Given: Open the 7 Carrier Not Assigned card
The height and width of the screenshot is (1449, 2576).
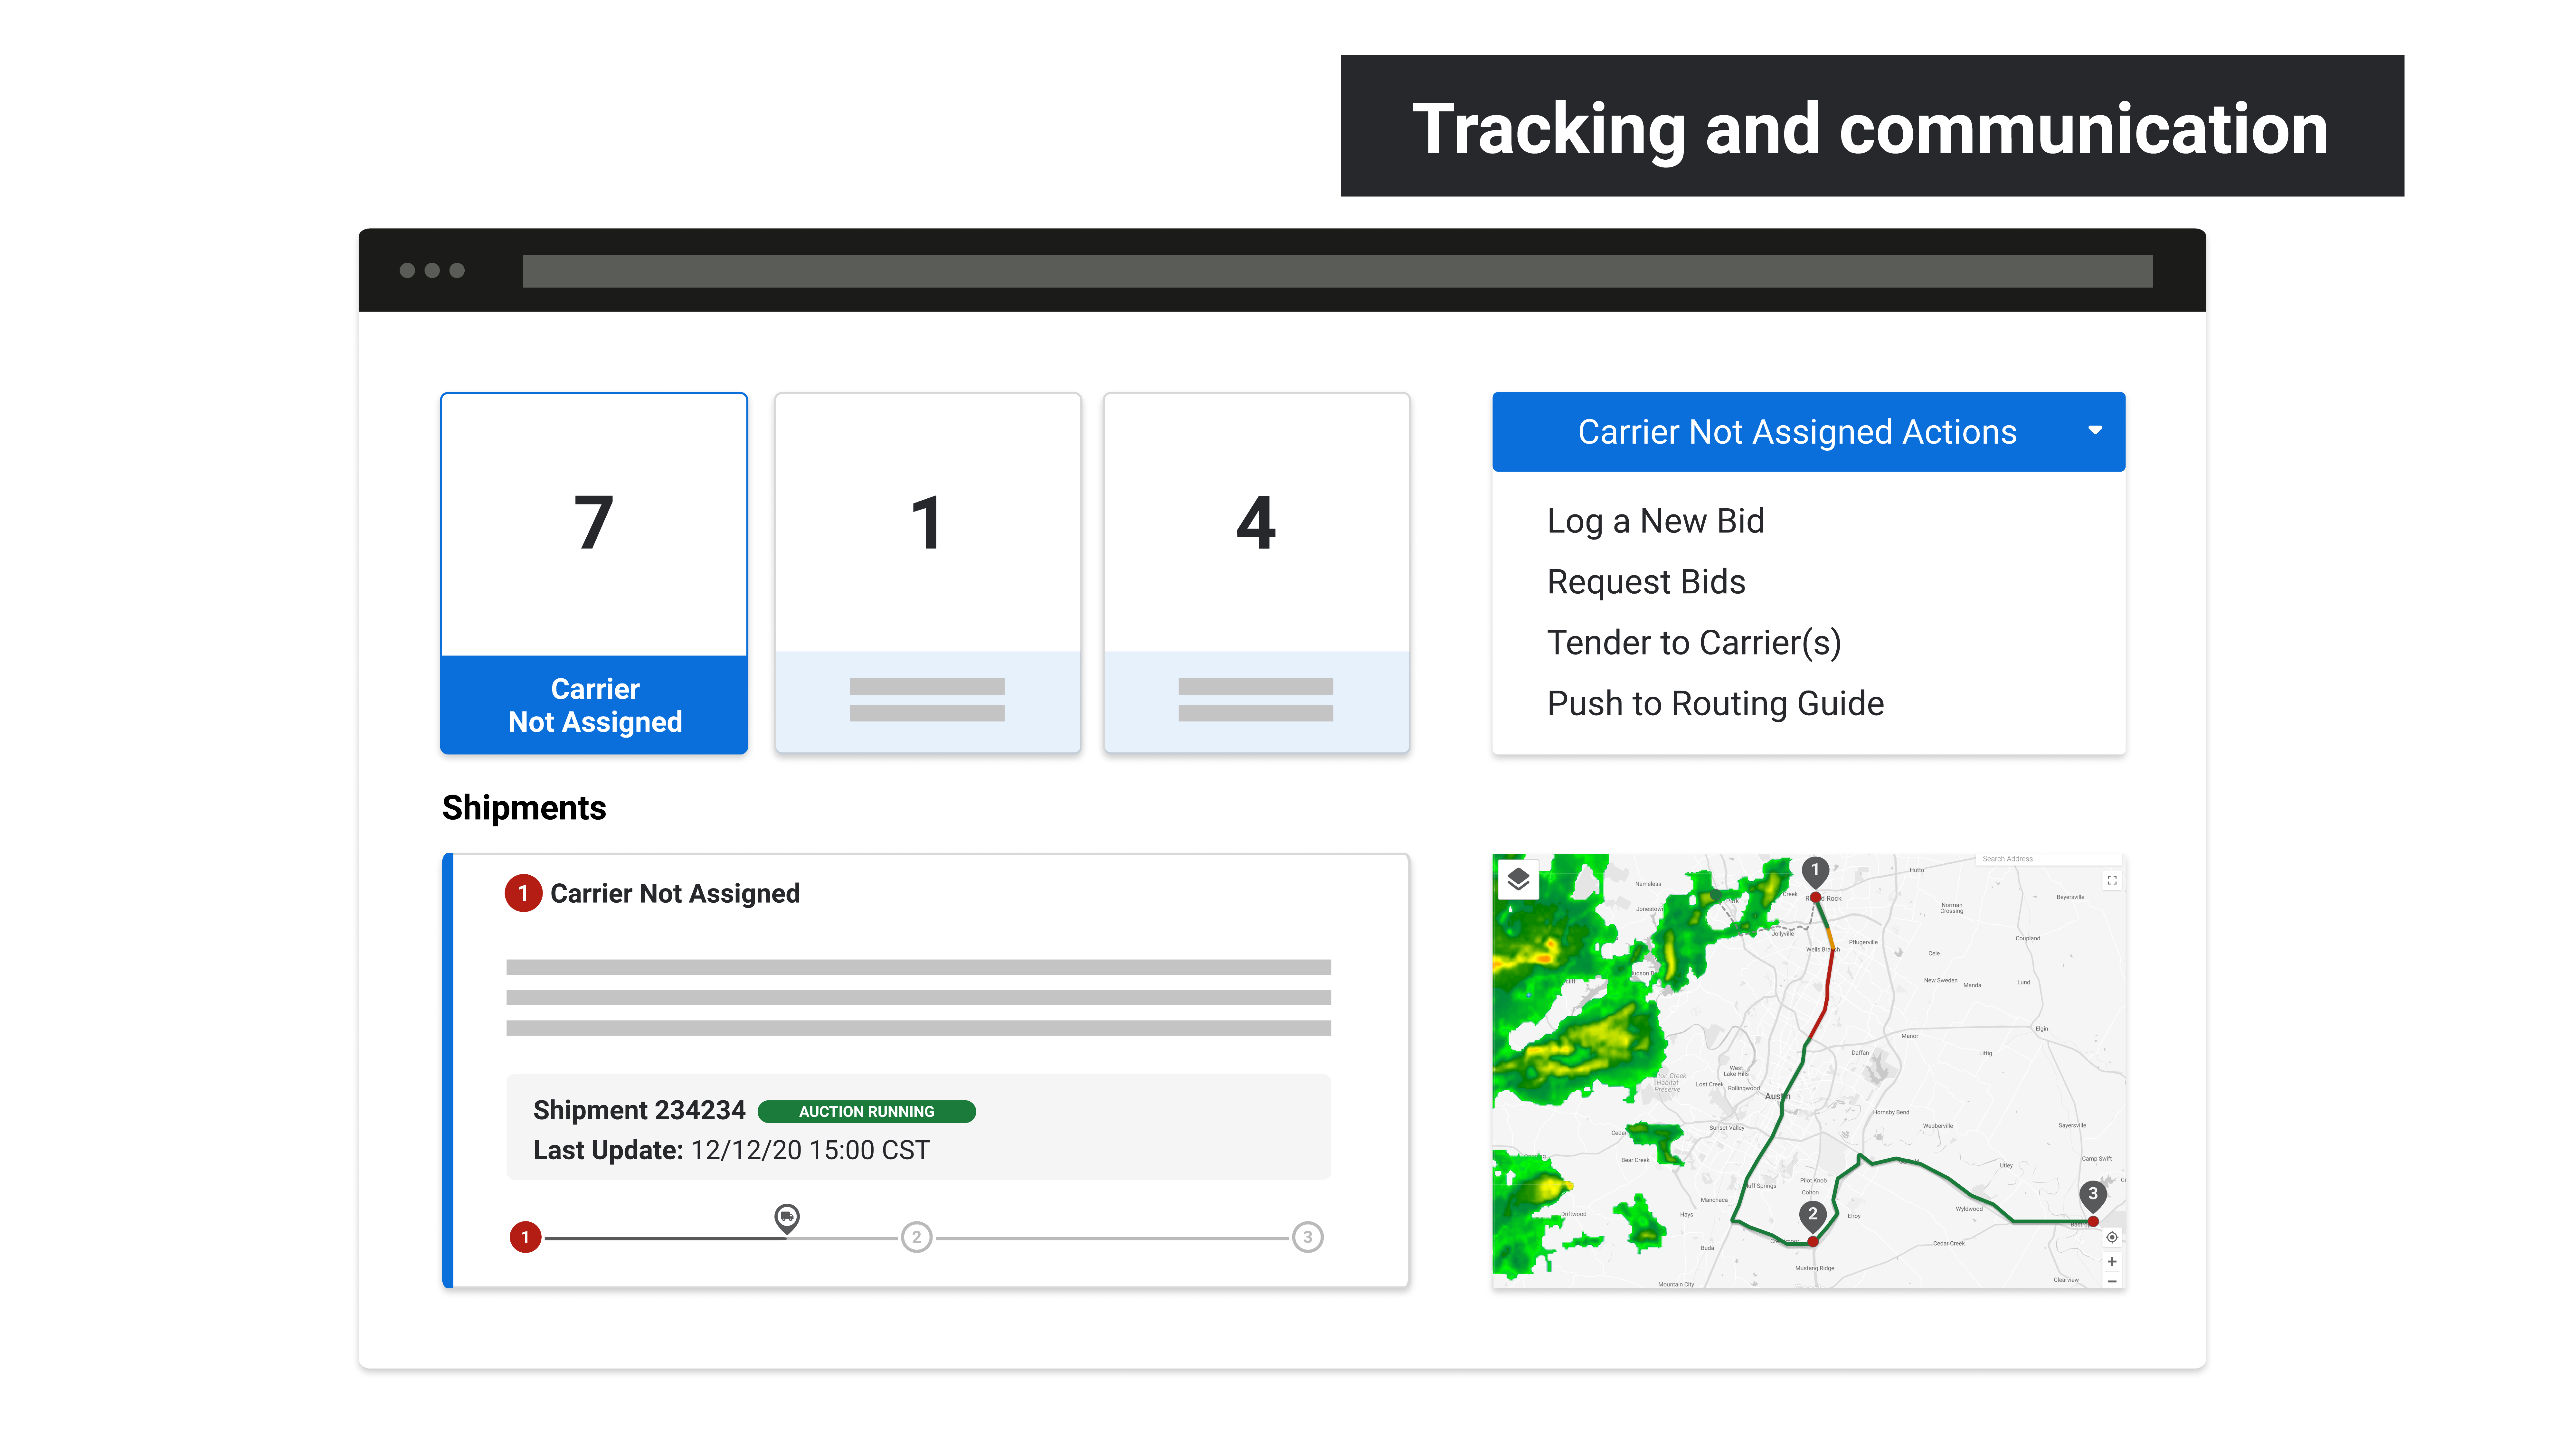Looking at the screenshot, I should (x=594, y=573).
